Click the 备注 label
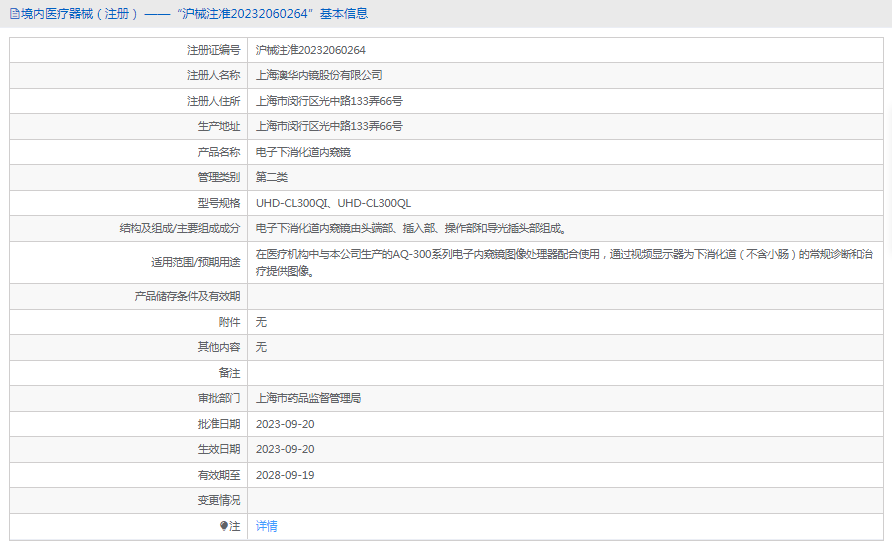 click(x=229, y=373)
